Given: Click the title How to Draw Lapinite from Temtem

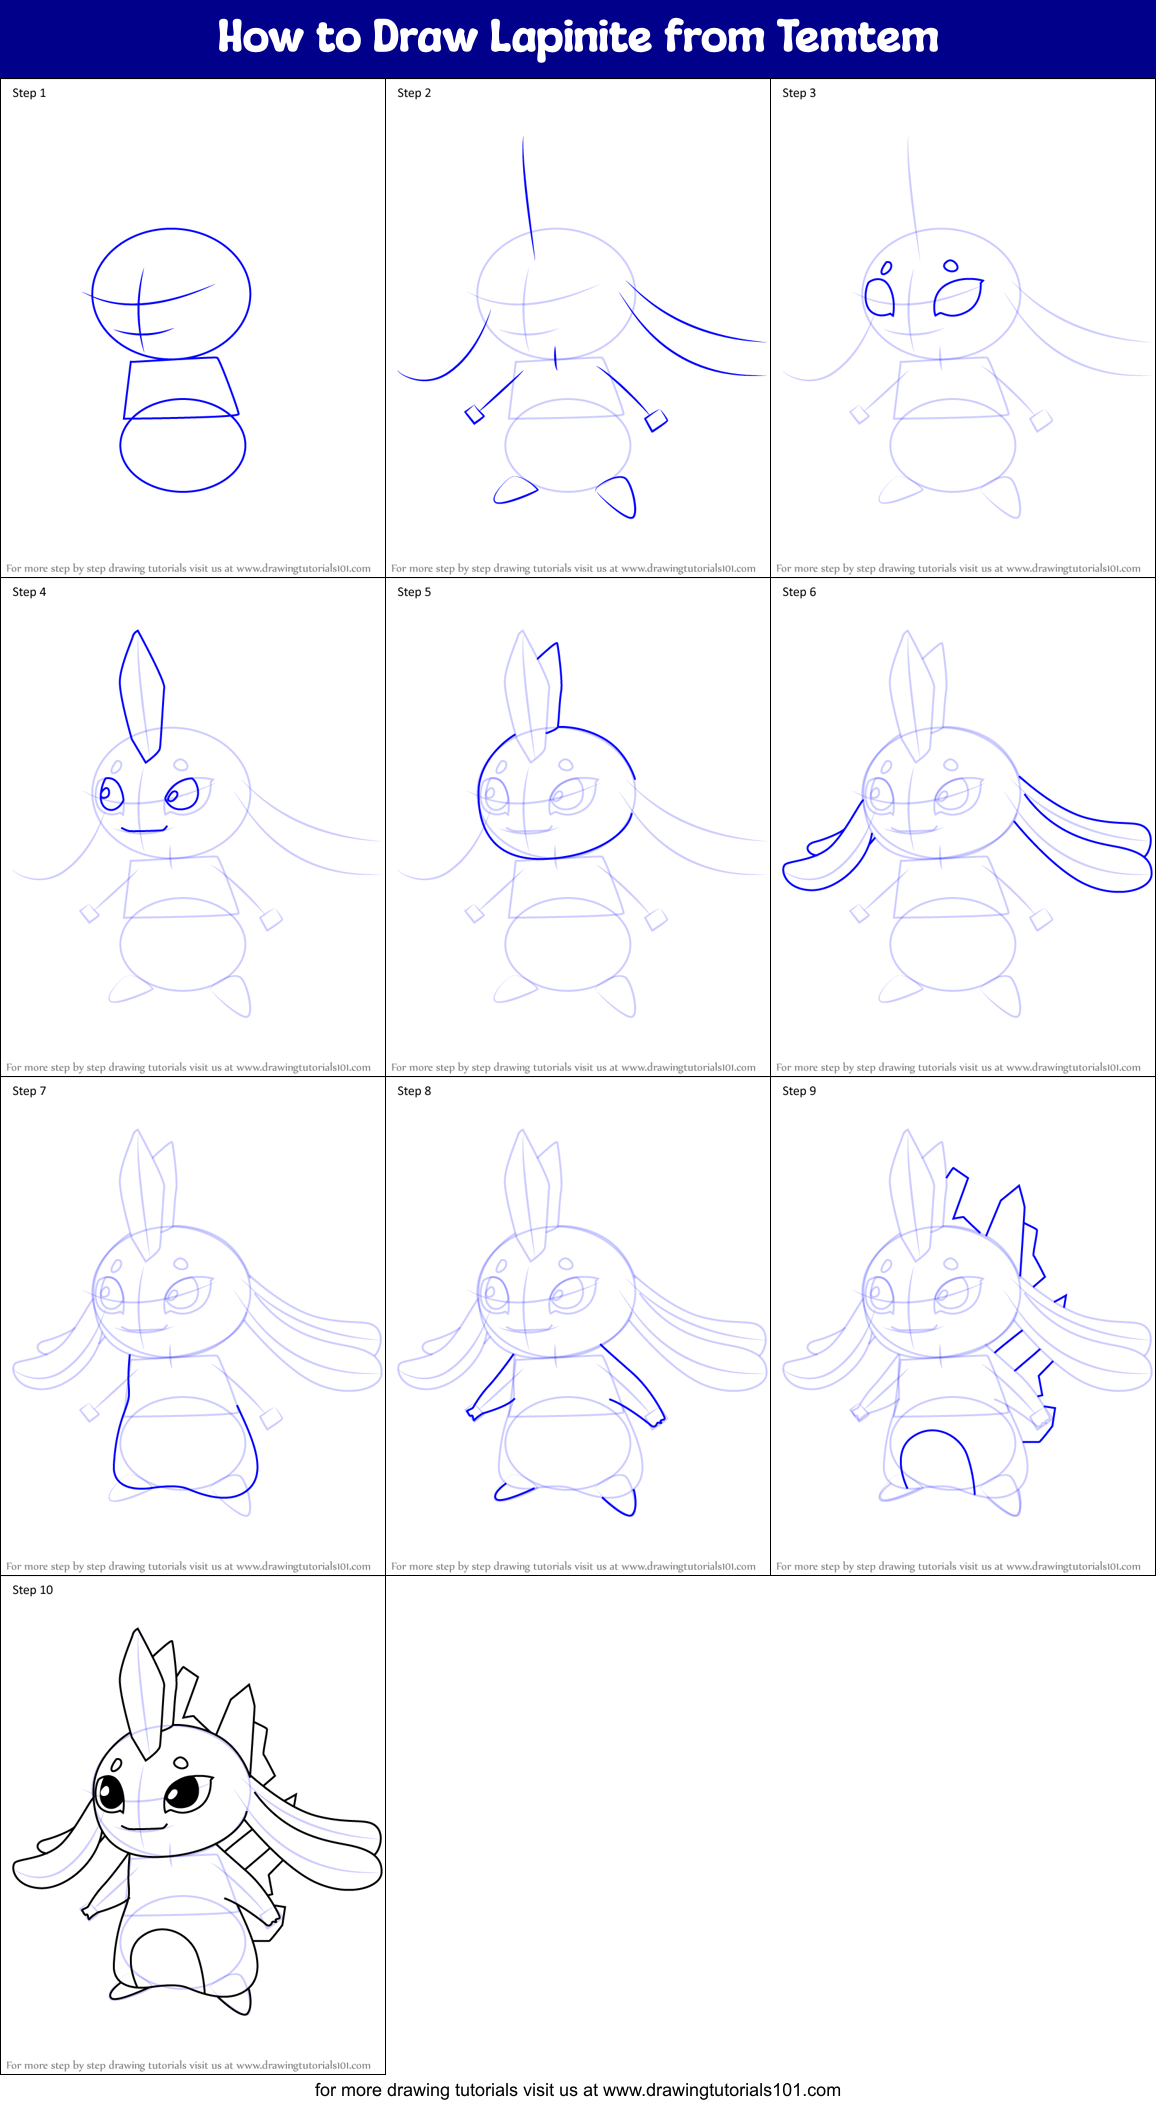Looking at the screenshot, I should pos(578,37).
